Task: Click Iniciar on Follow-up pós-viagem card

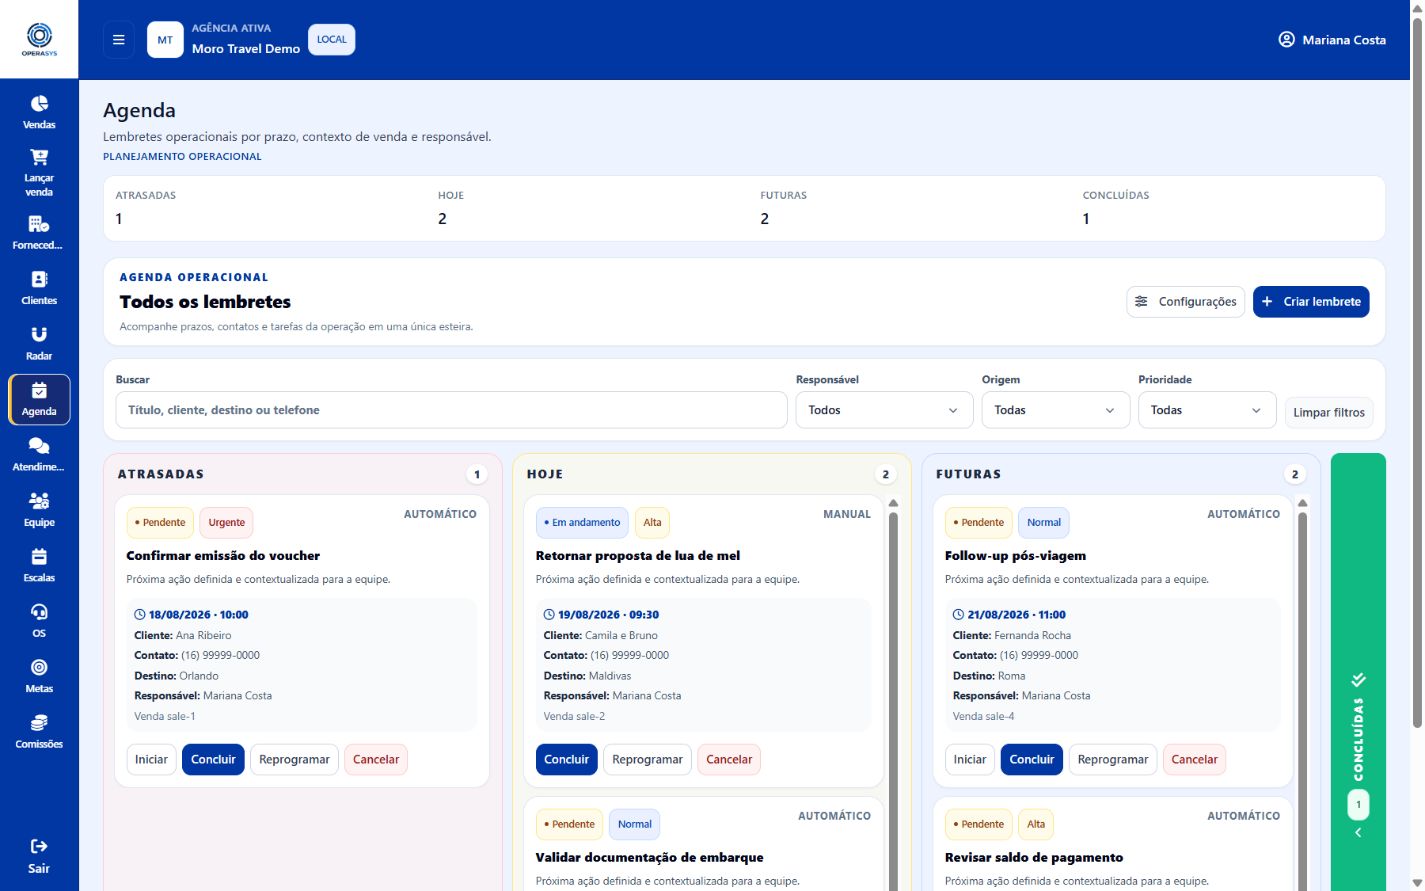Action: [x=970, y=760]
